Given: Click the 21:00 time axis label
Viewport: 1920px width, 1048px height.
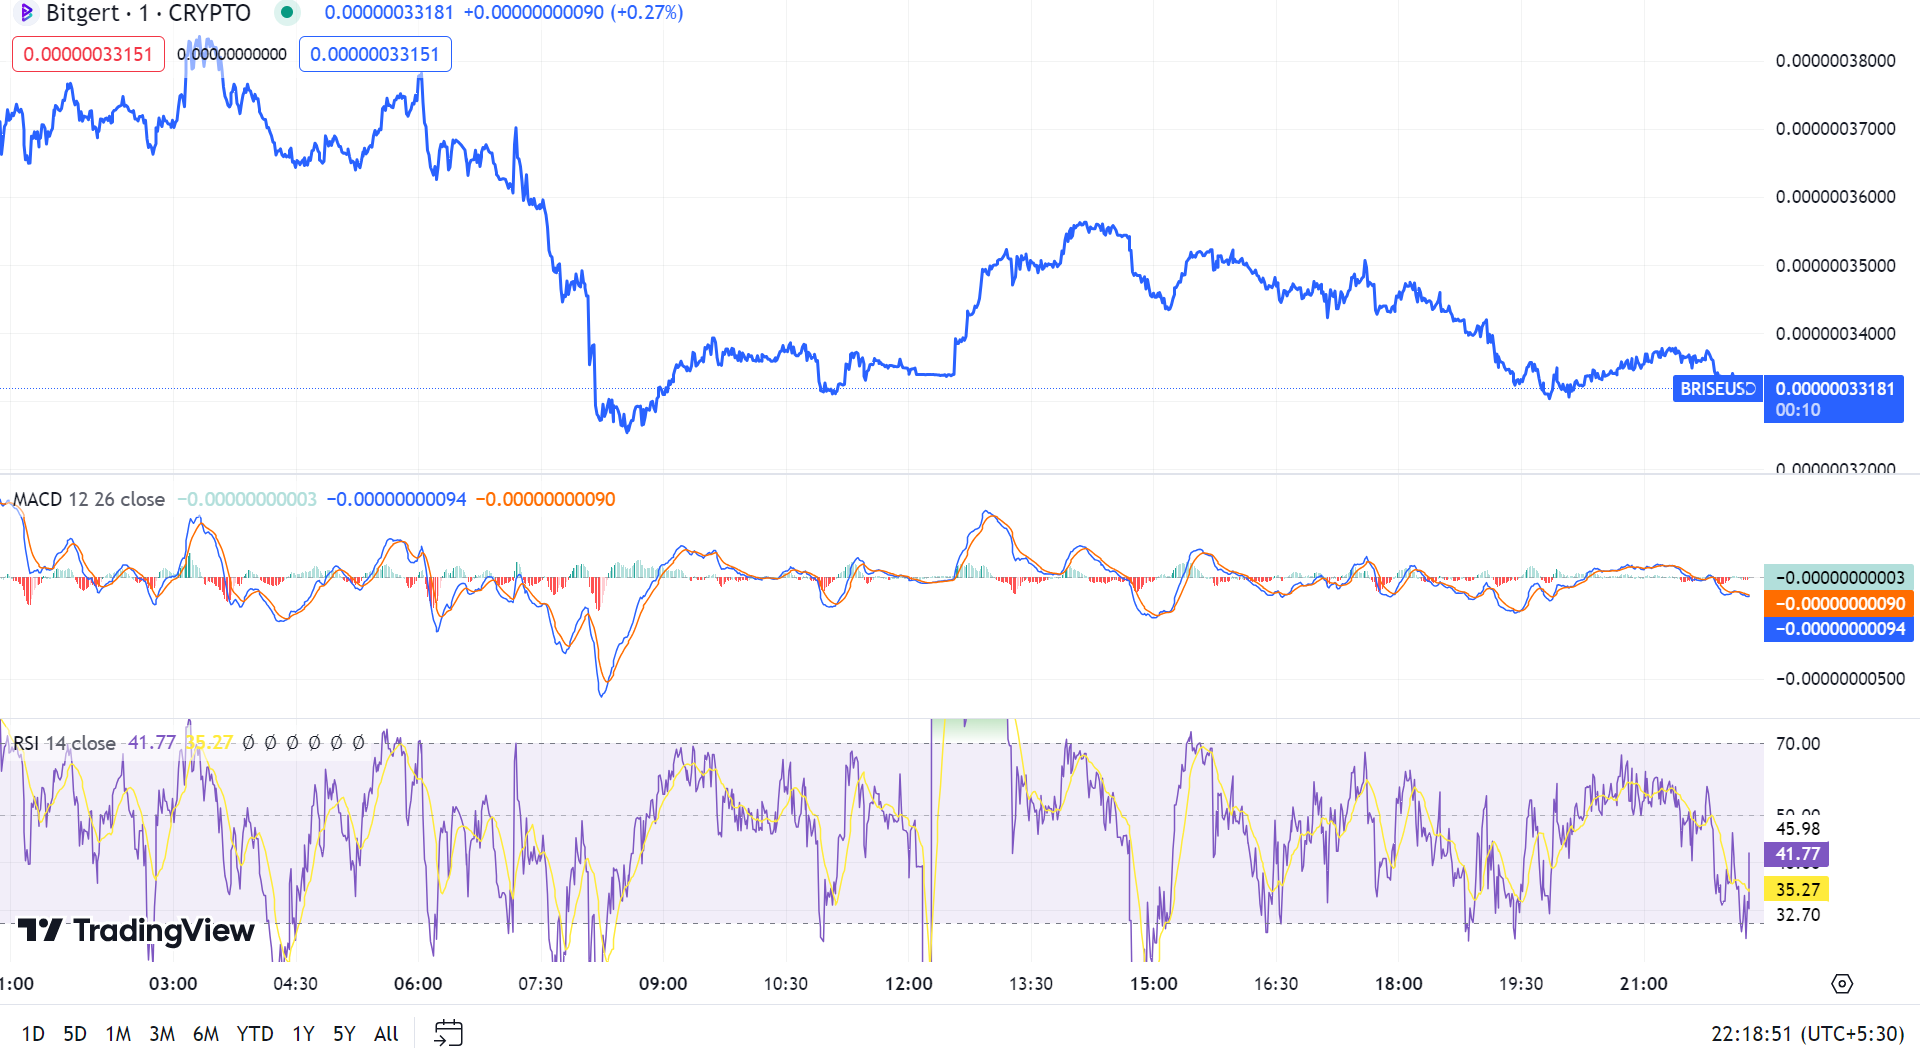Looking at the screenshot, I should click(x=1643, y=984).
